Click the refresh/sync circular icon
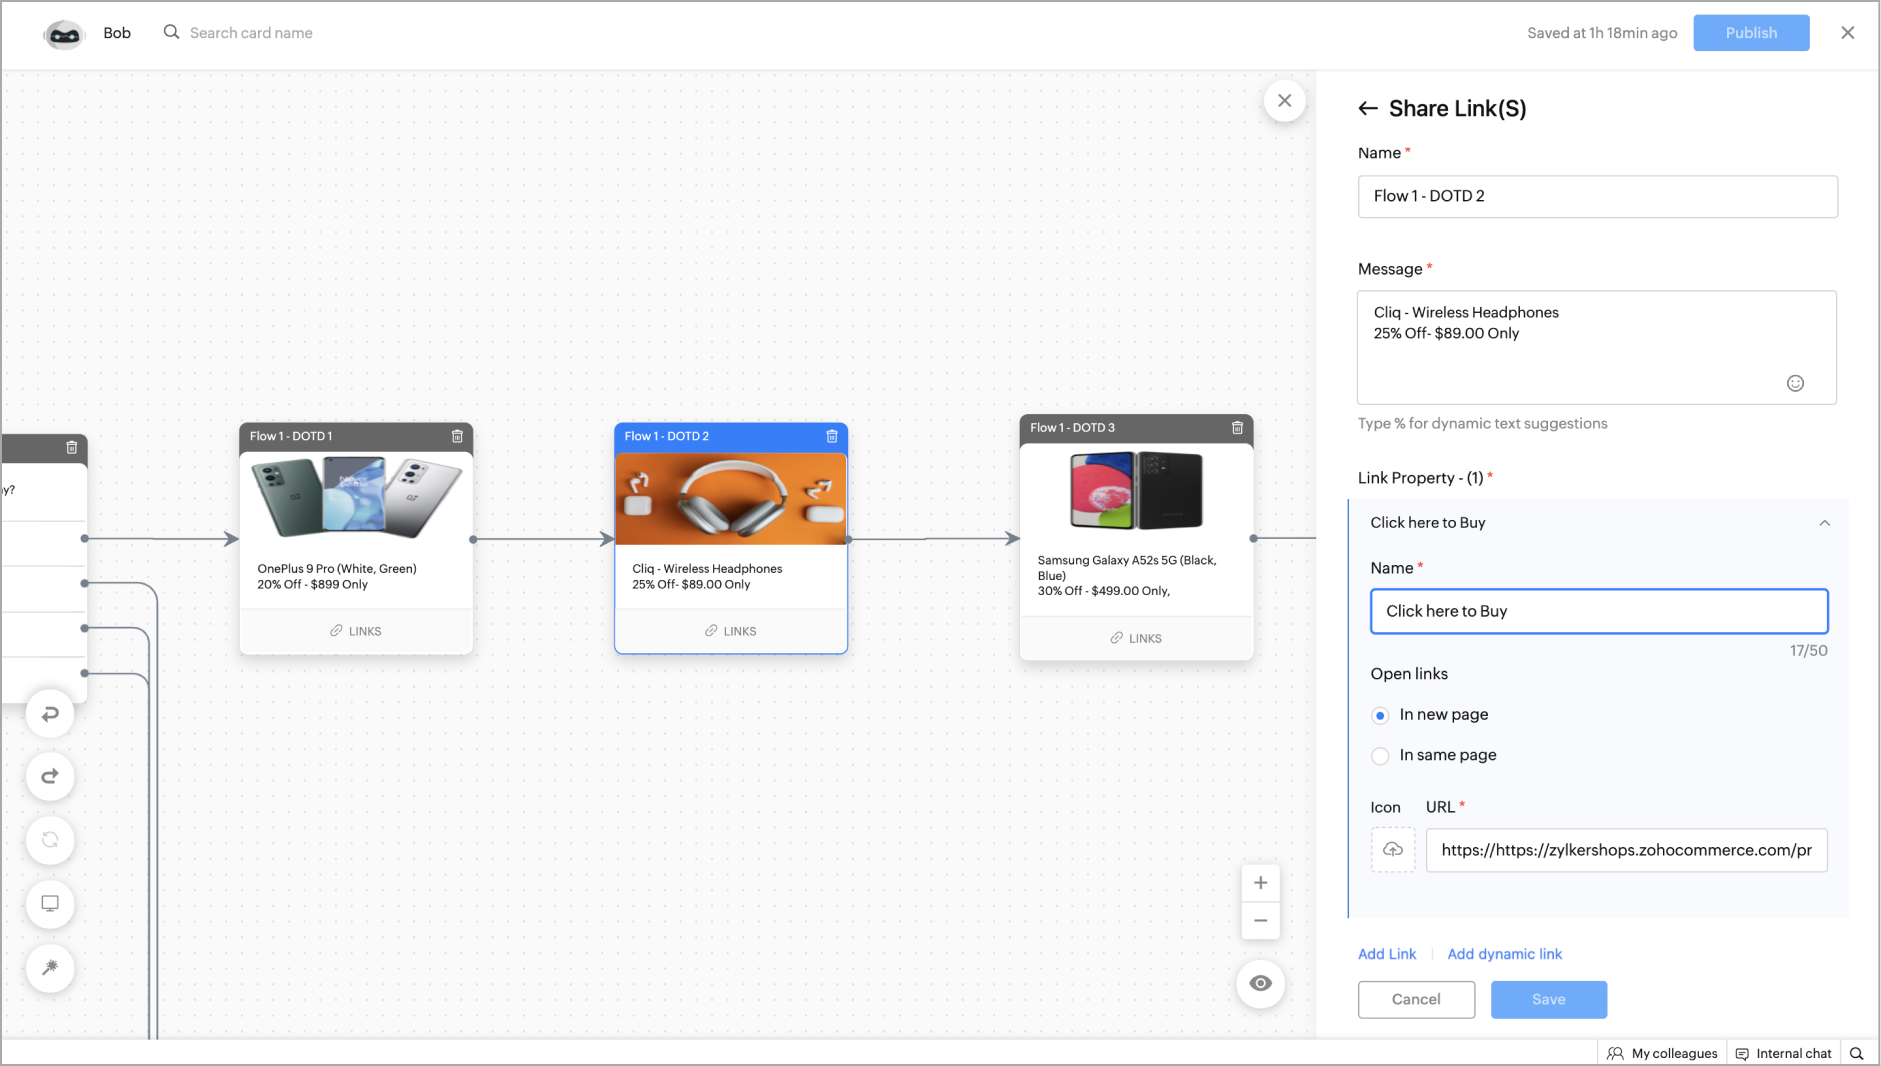This screenshot has height=1066, width=1881. [x=50, y=840]
